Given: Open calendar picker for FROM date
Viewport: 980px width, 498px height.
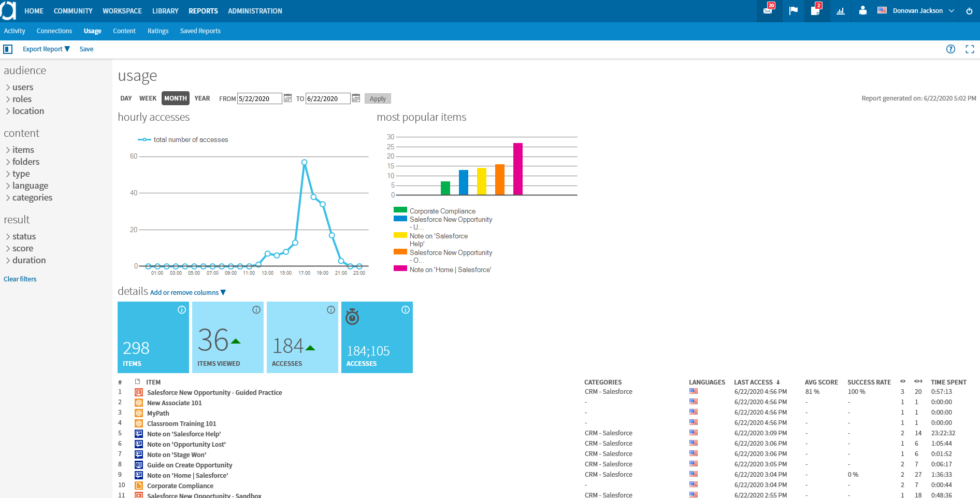Looking at the screenshot, I should (x=288, y=99).
